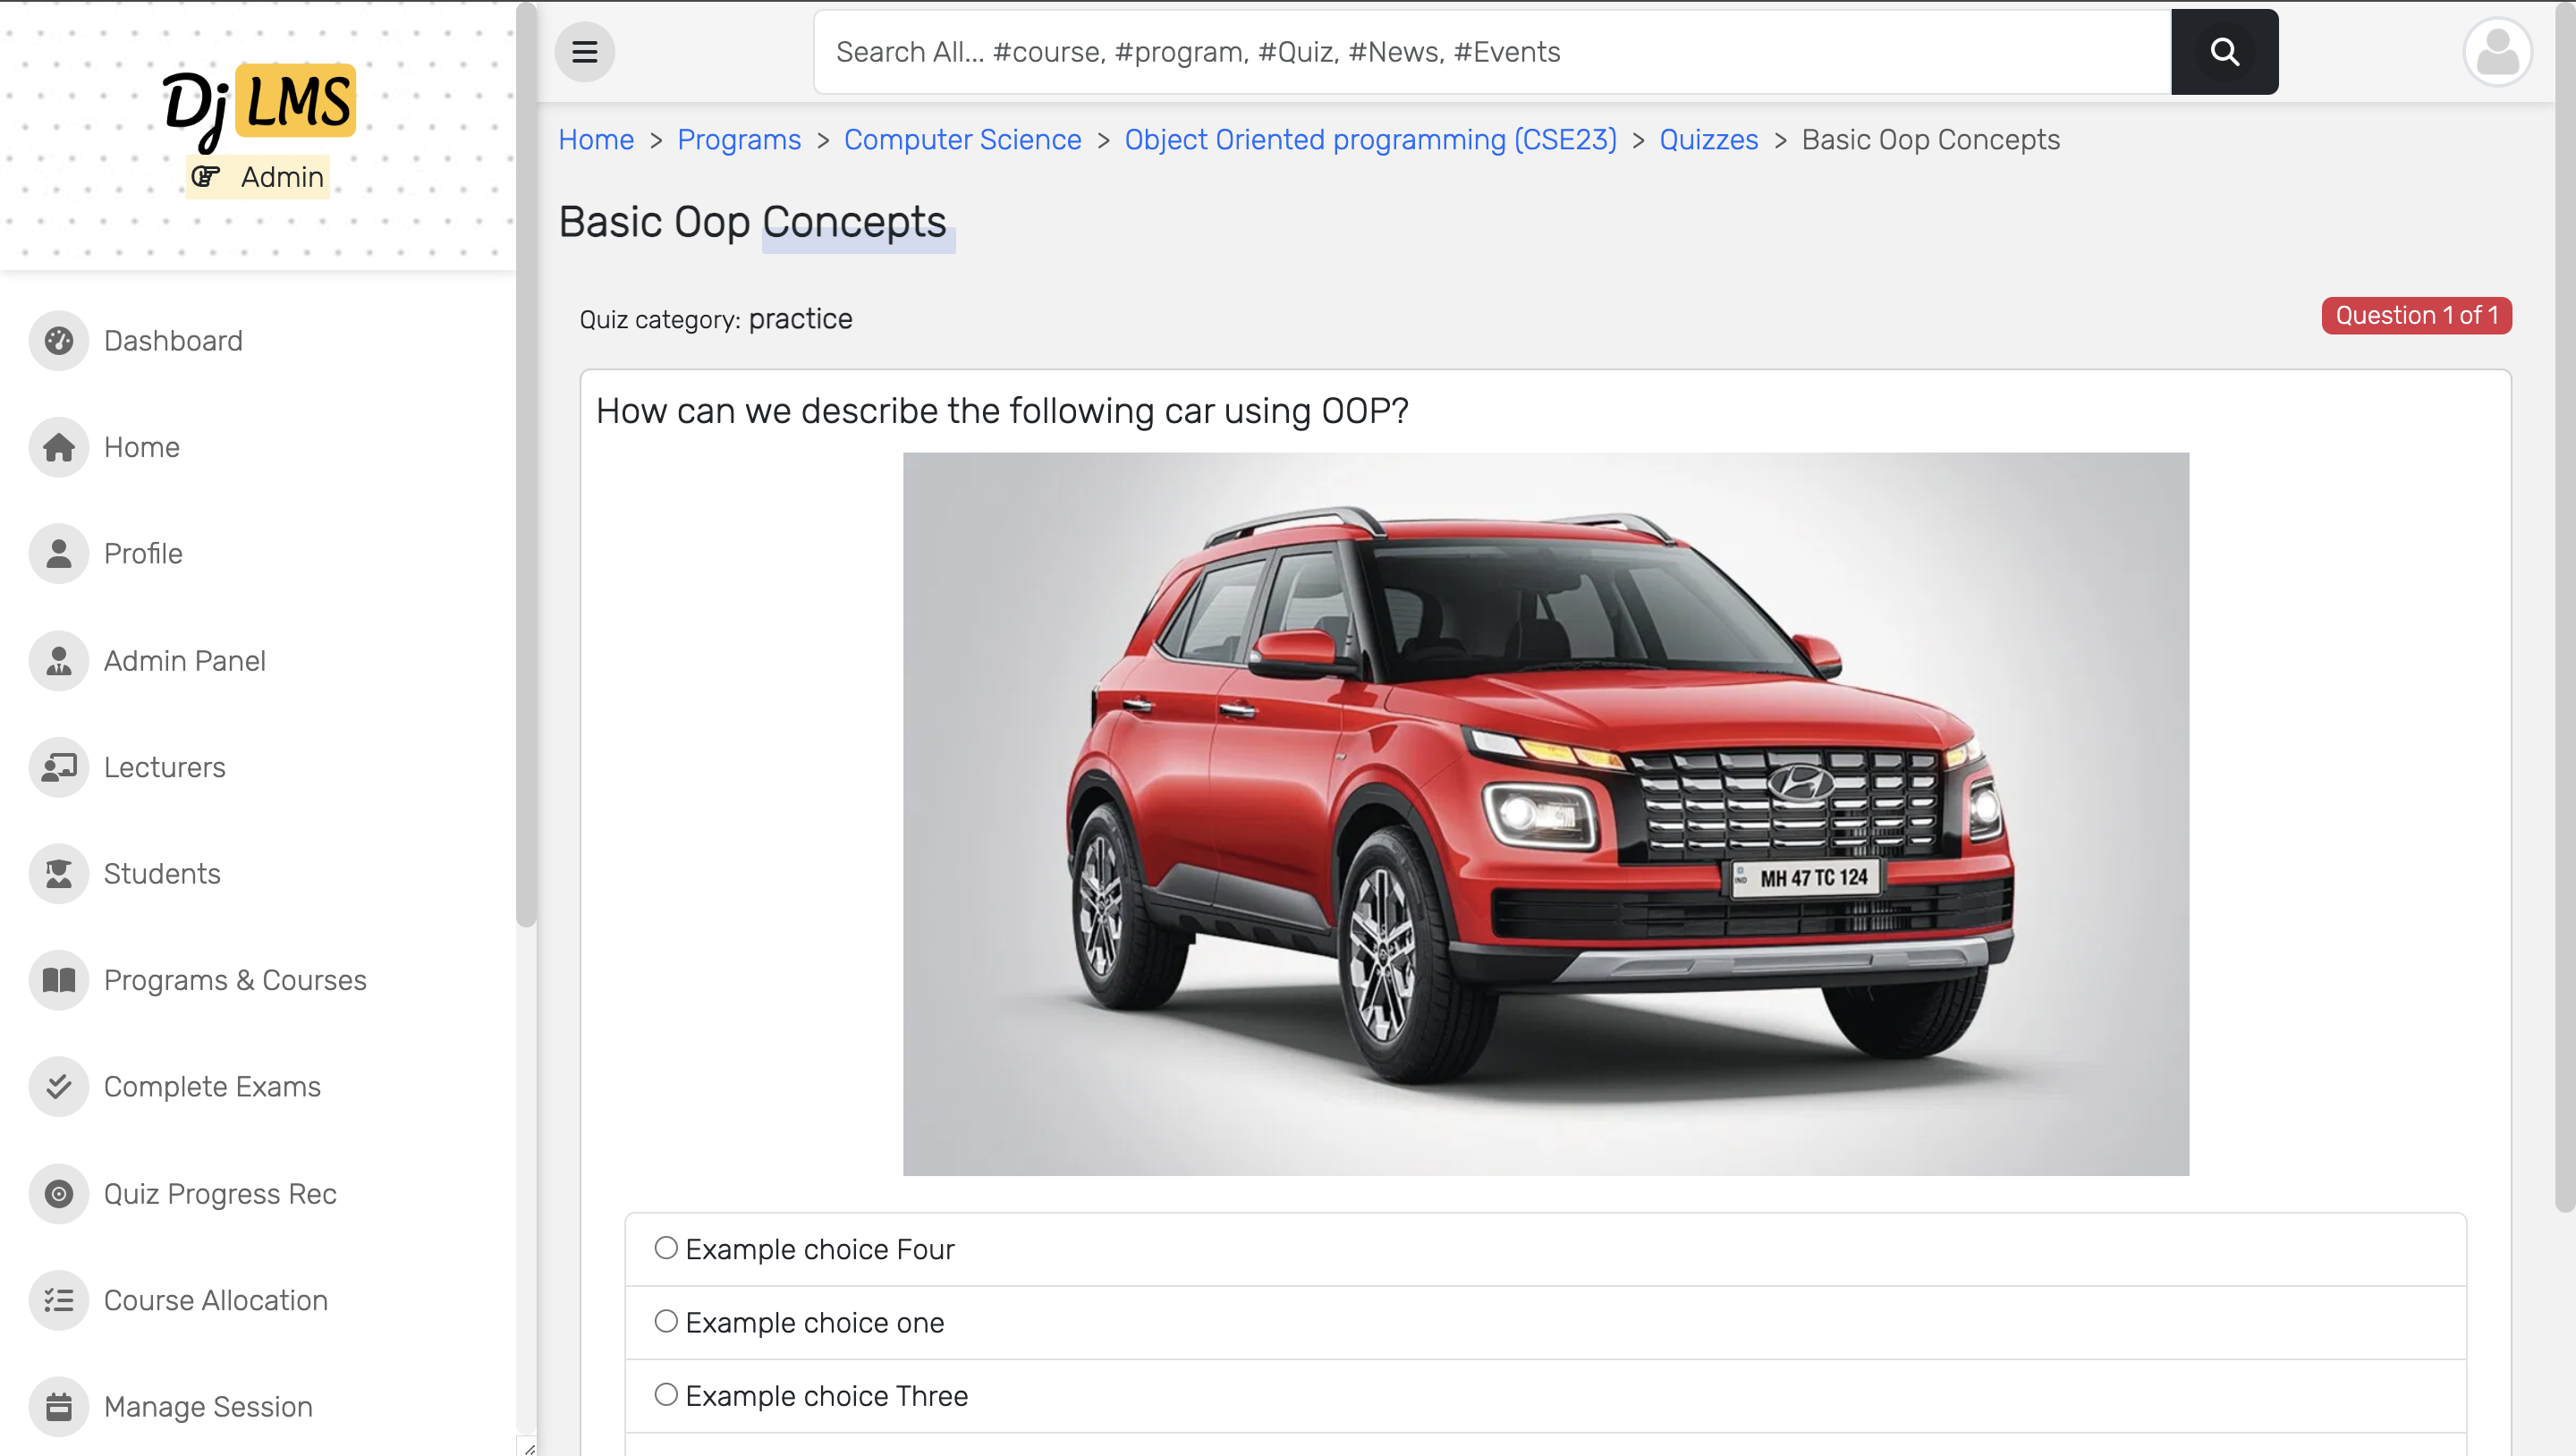Viewport: 2576px width, 1456px height.
Task: Click Object Oriented programming (CSE23) breadcrumb
Action: [1370, 140]
